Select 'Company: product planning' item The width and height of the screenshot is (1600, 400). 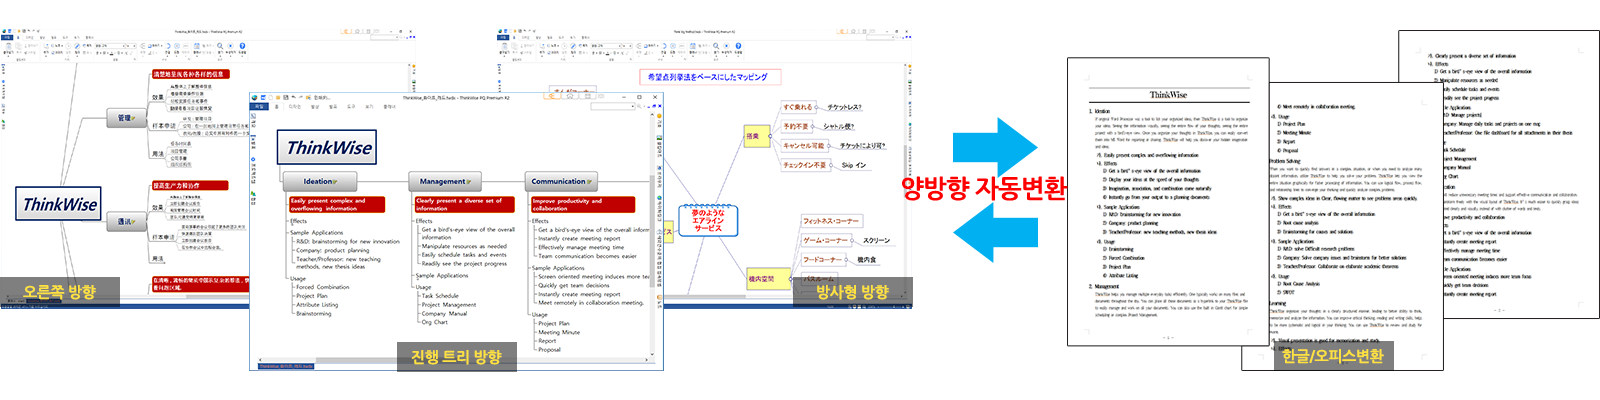[333, 250]
